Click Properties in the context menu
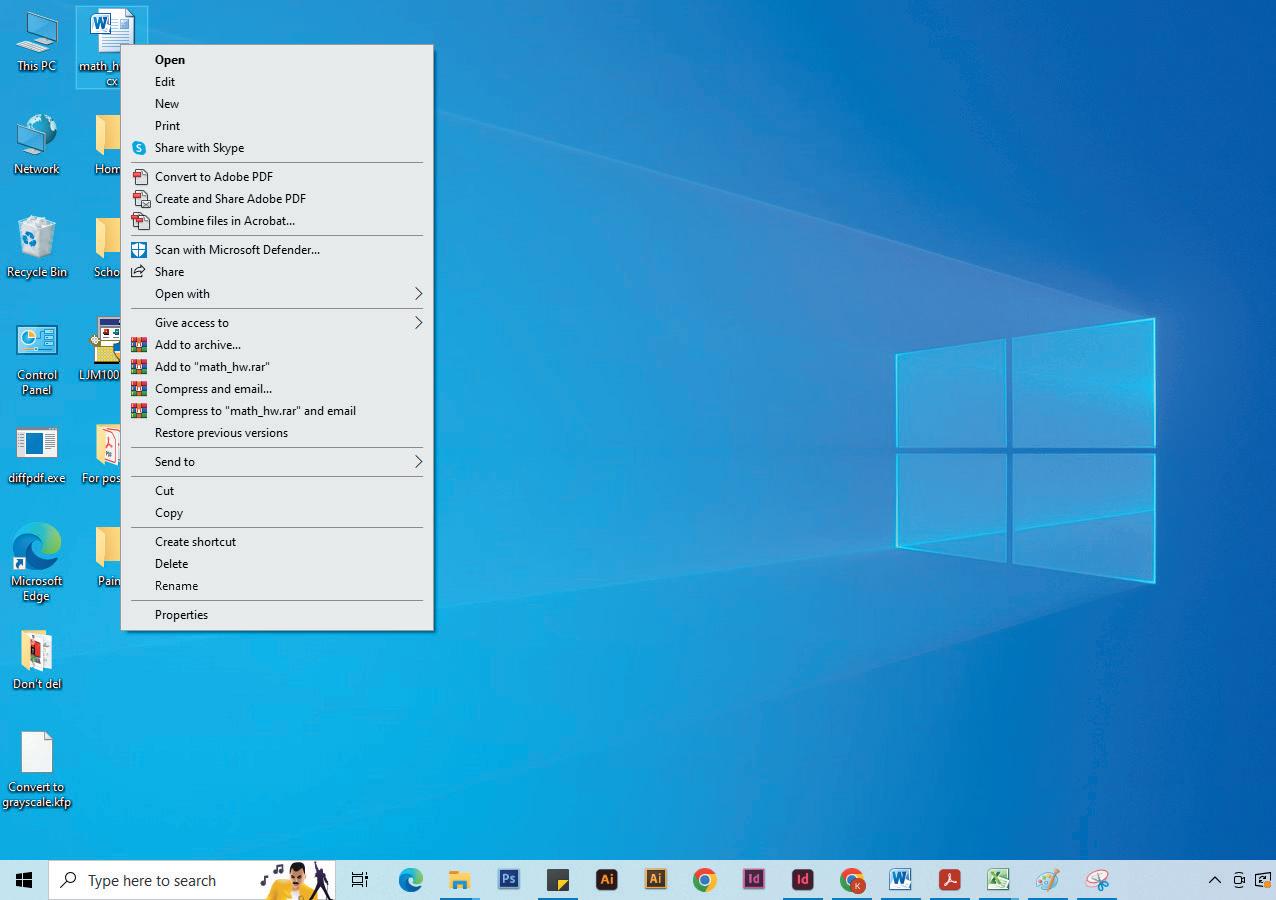The image size is (1276, 900). pos(277,615)
